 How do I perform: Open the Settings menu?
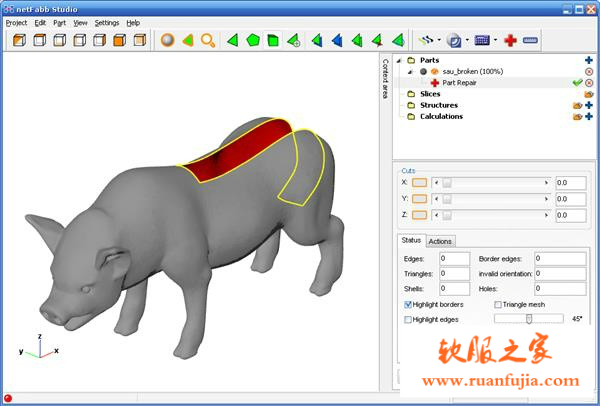pyautogui.click(x=107, y=23)
